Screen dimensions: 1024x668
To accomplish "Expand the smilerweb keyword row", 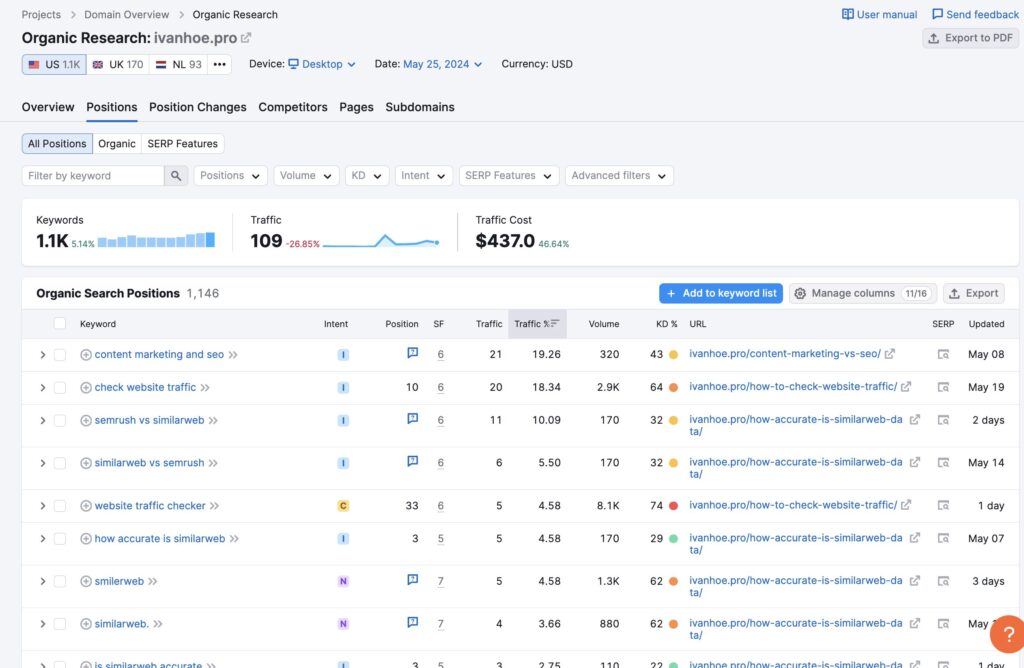I will pyautogui.click(x=43, y=581).
